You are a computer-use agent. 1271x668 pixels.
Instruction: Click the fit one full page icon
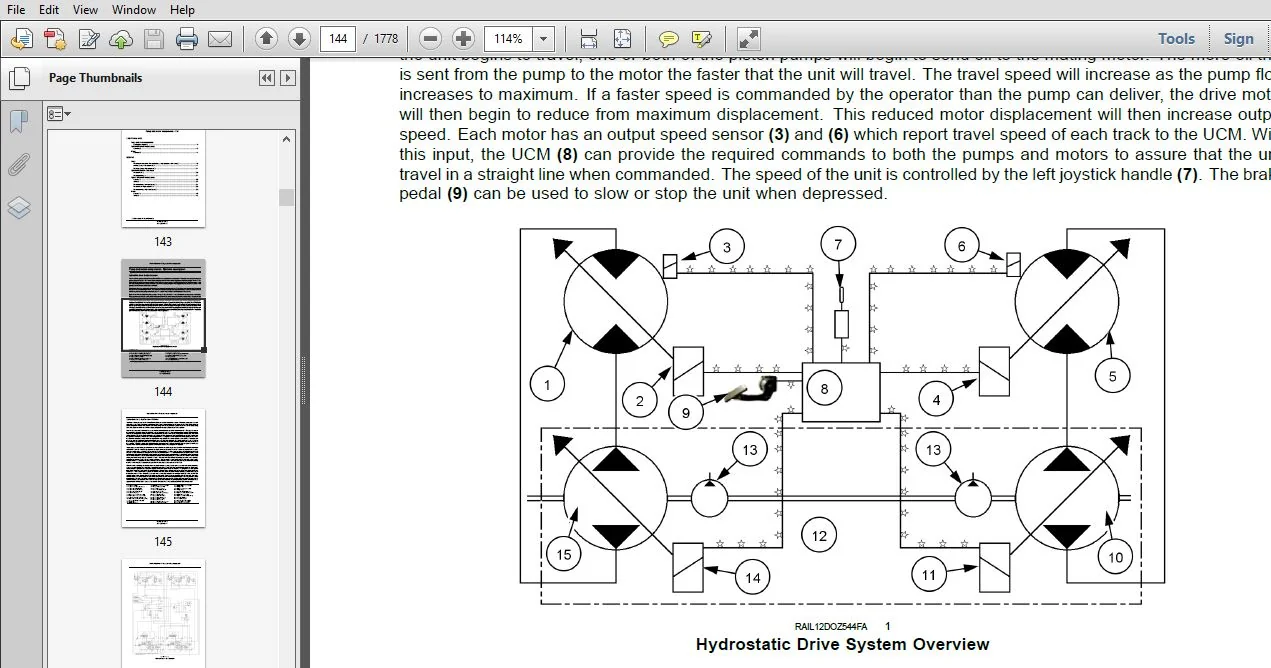tap(622, 39)
